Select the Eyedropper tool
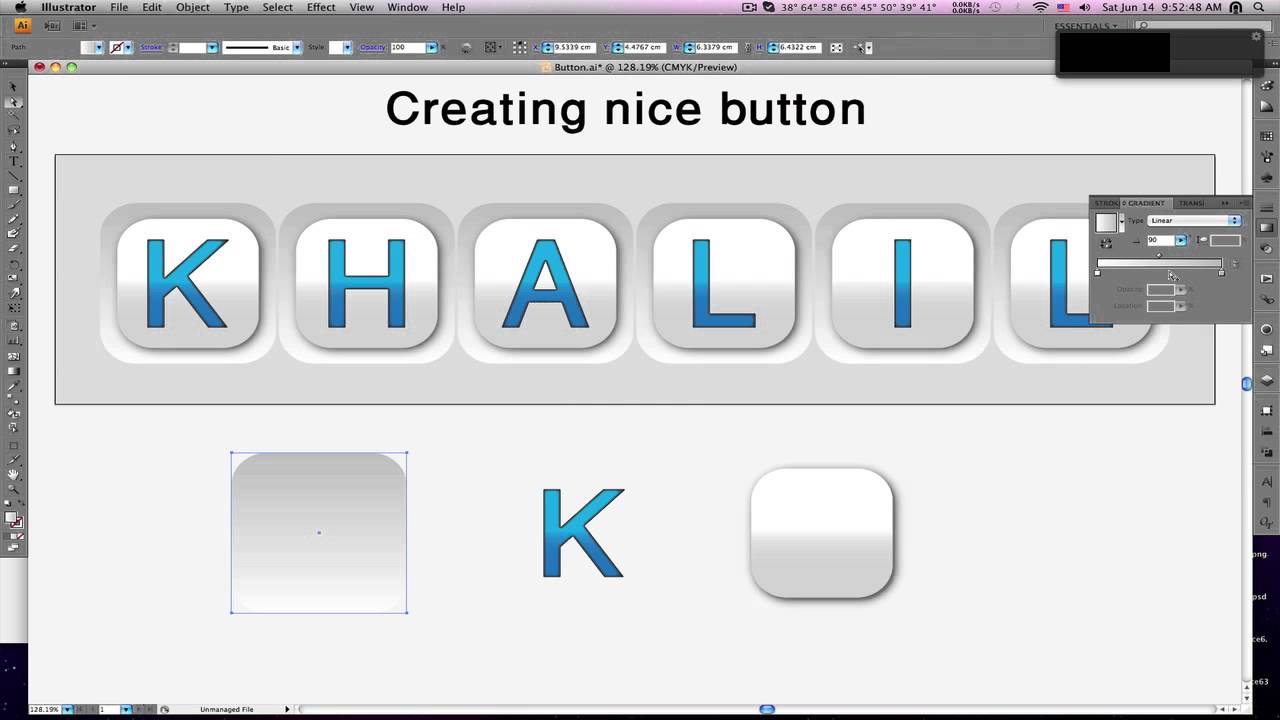1280x720 pixels. [14, 384]
